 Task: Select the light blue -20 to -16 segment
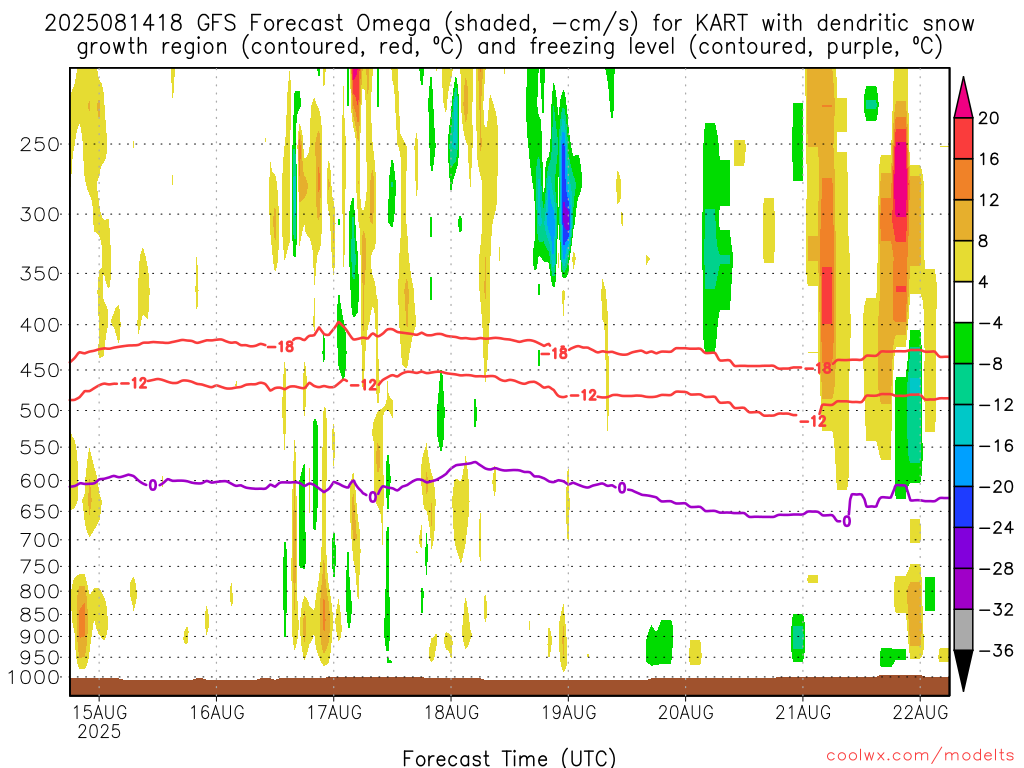(963, 466)
